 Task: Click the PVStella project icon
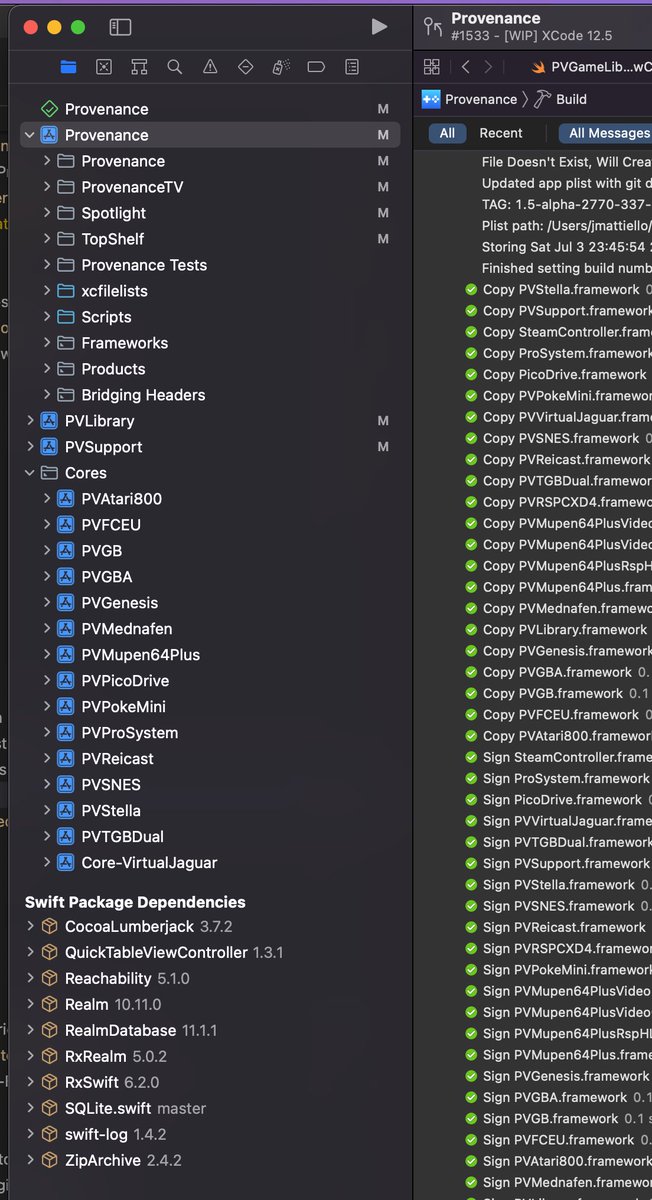tap(66, 811)
